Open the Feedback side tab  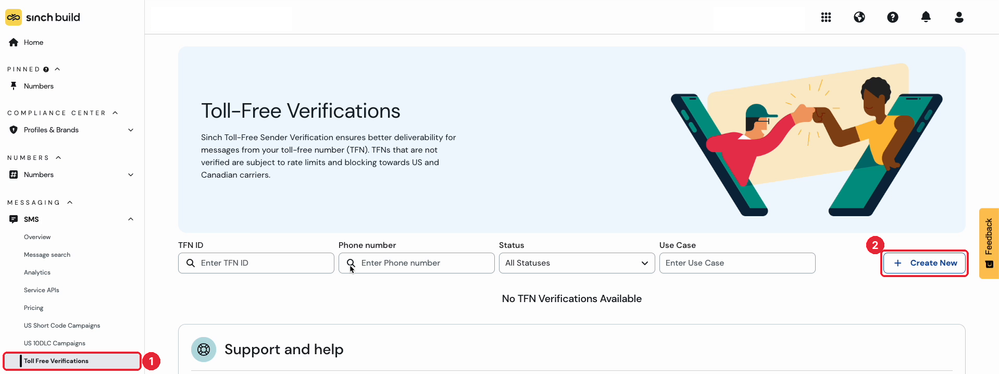989,243
